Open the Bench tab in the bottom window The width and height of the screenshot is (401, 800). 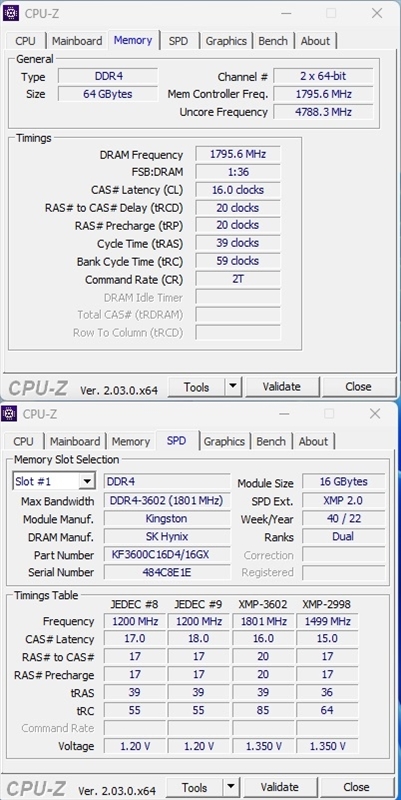click(270, 441)
